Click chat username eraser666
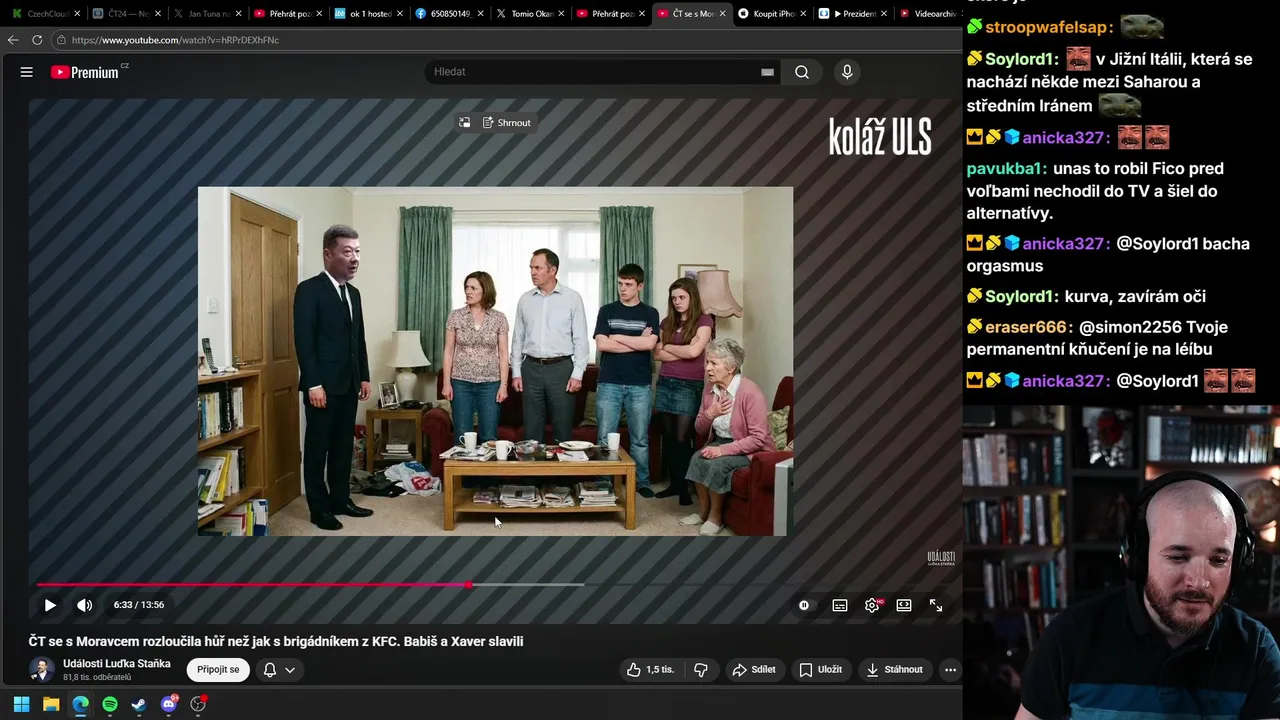1280x720 pixels. click(x=1029, y=327)
